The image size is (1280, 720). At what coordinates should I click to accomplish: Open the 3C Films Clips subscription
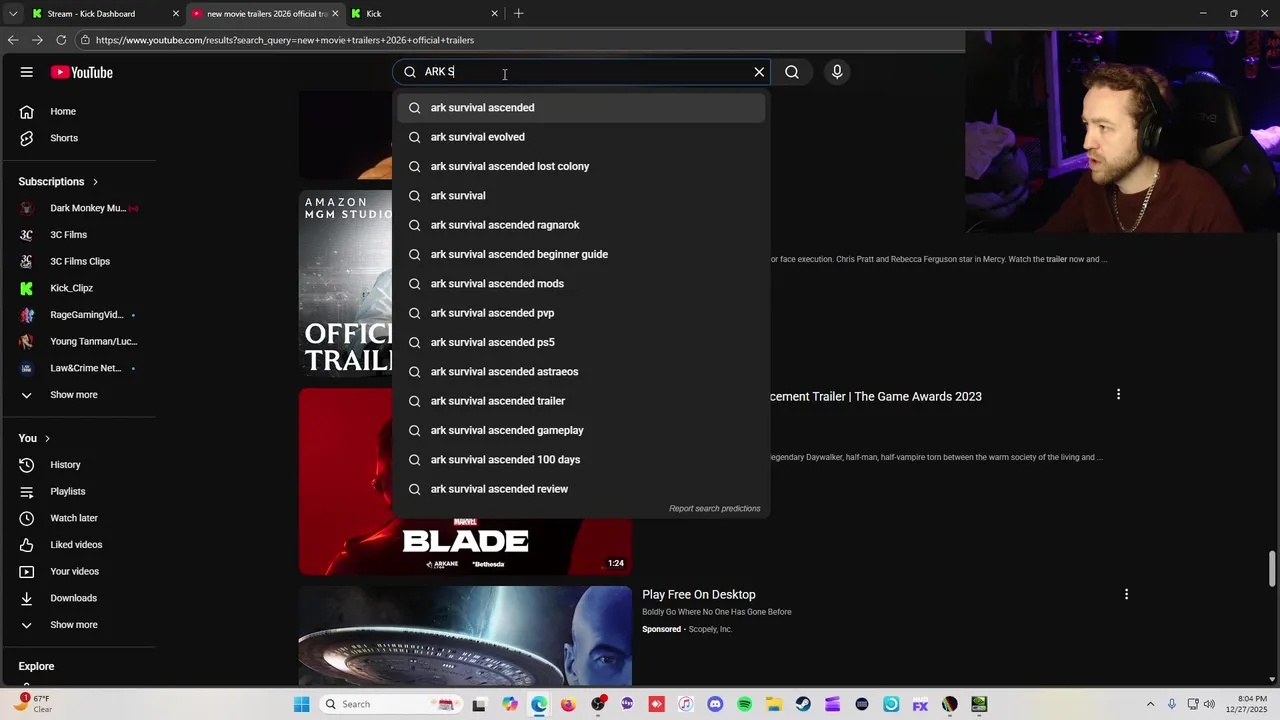click(x=78, y=261)
